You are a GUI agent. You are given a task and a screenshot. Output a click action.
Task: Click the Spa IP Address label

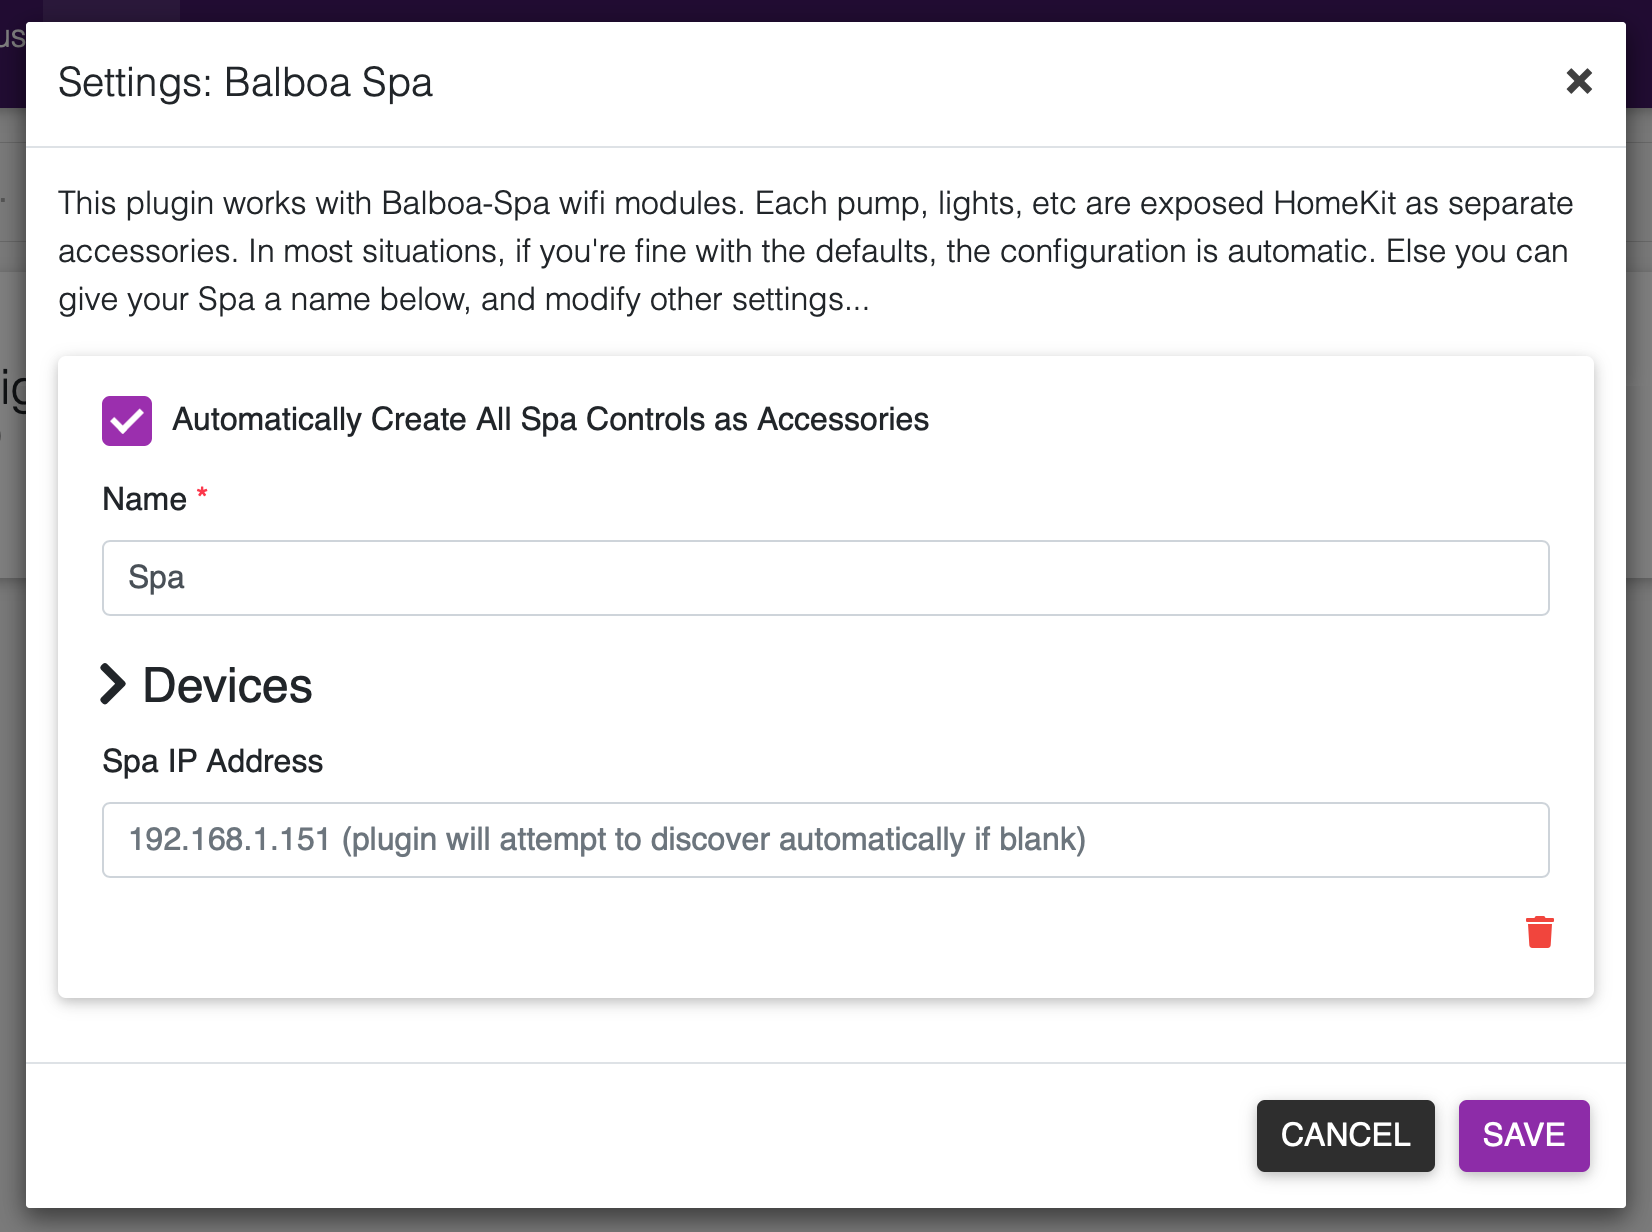pyautogui.click(x=213, y=762)
